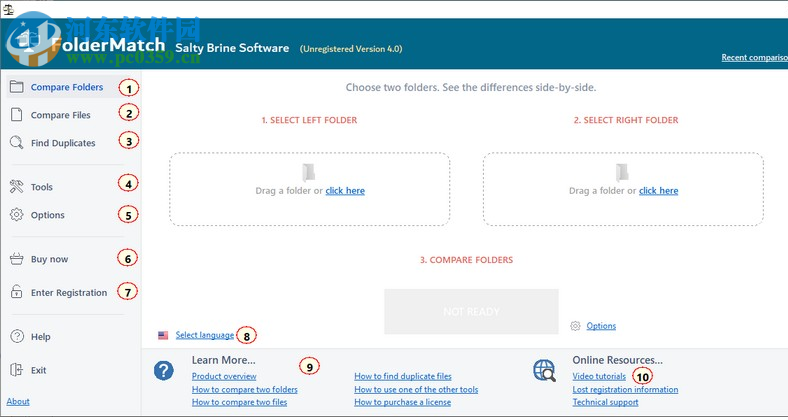Click the Tools wrench icon
Screen dimensions: 788x420
17,187
